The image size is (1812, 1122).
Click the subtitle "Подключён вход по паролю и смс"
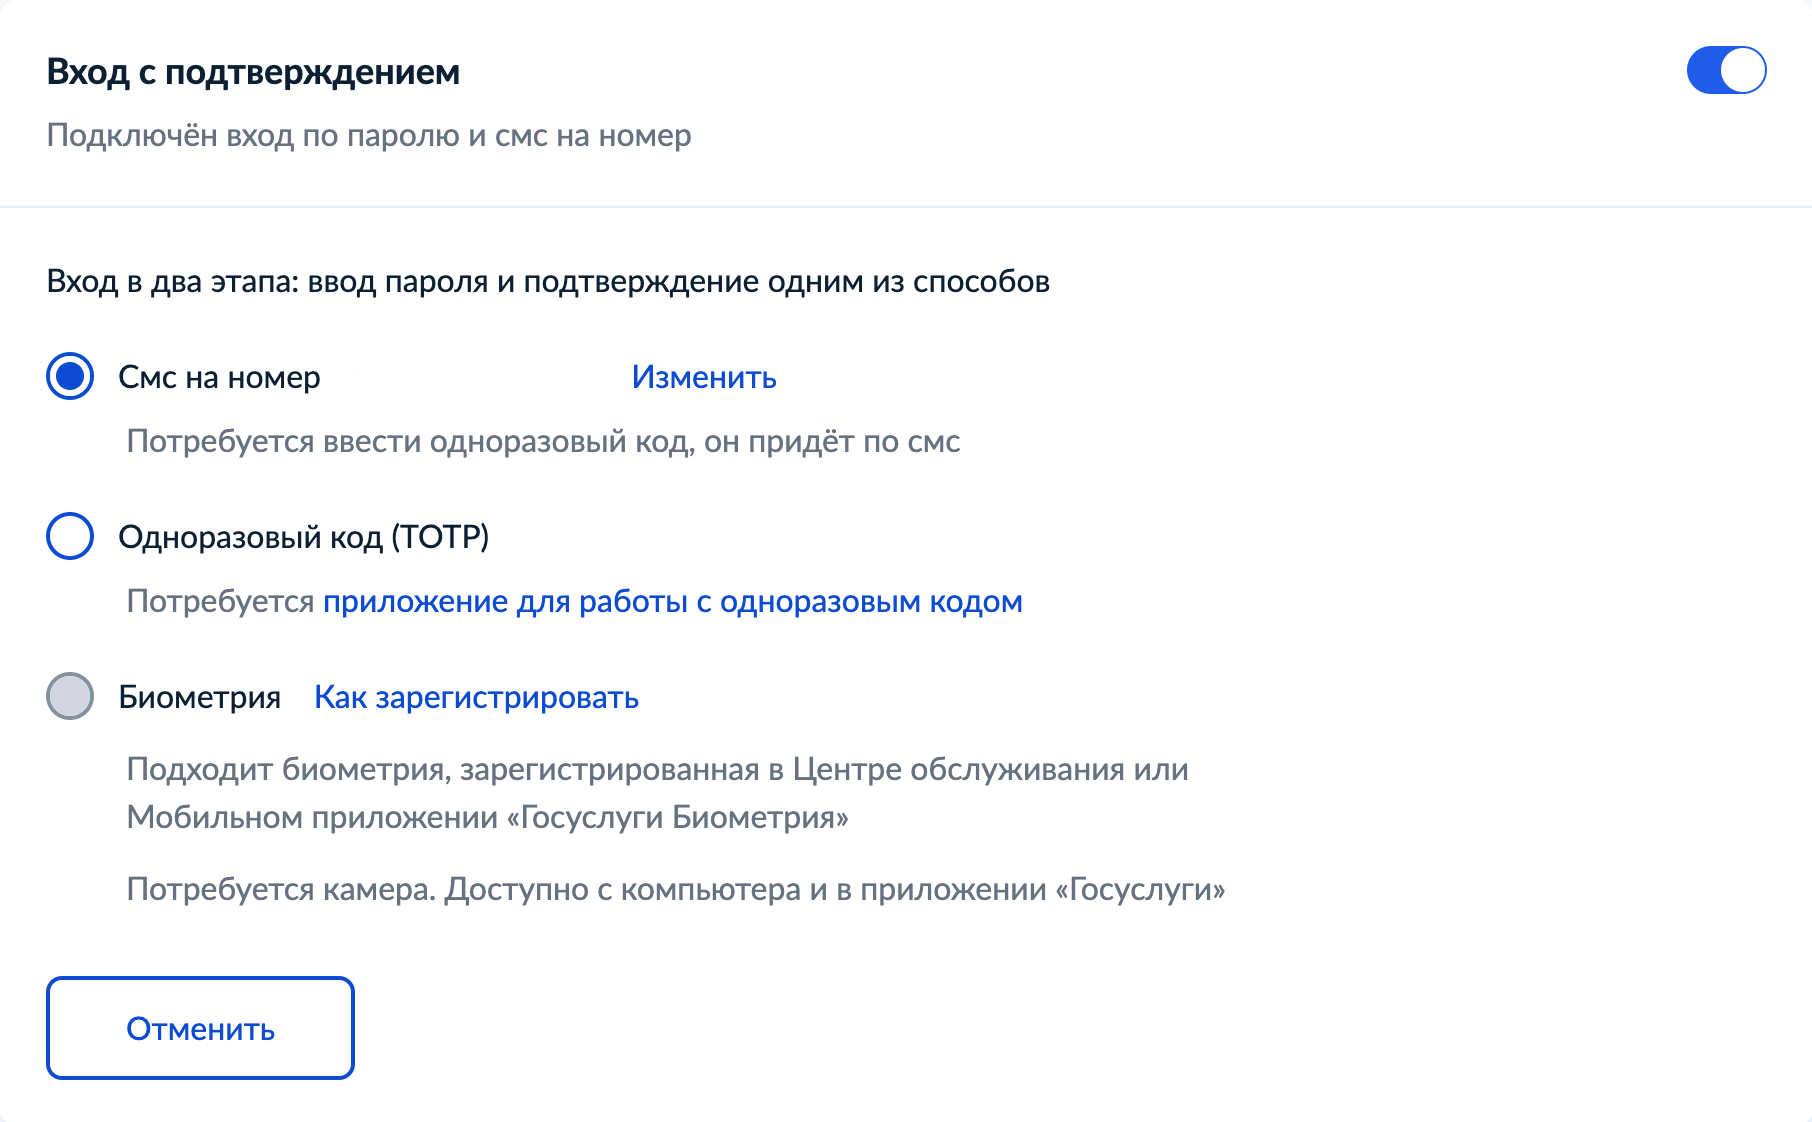click(369, 136)
